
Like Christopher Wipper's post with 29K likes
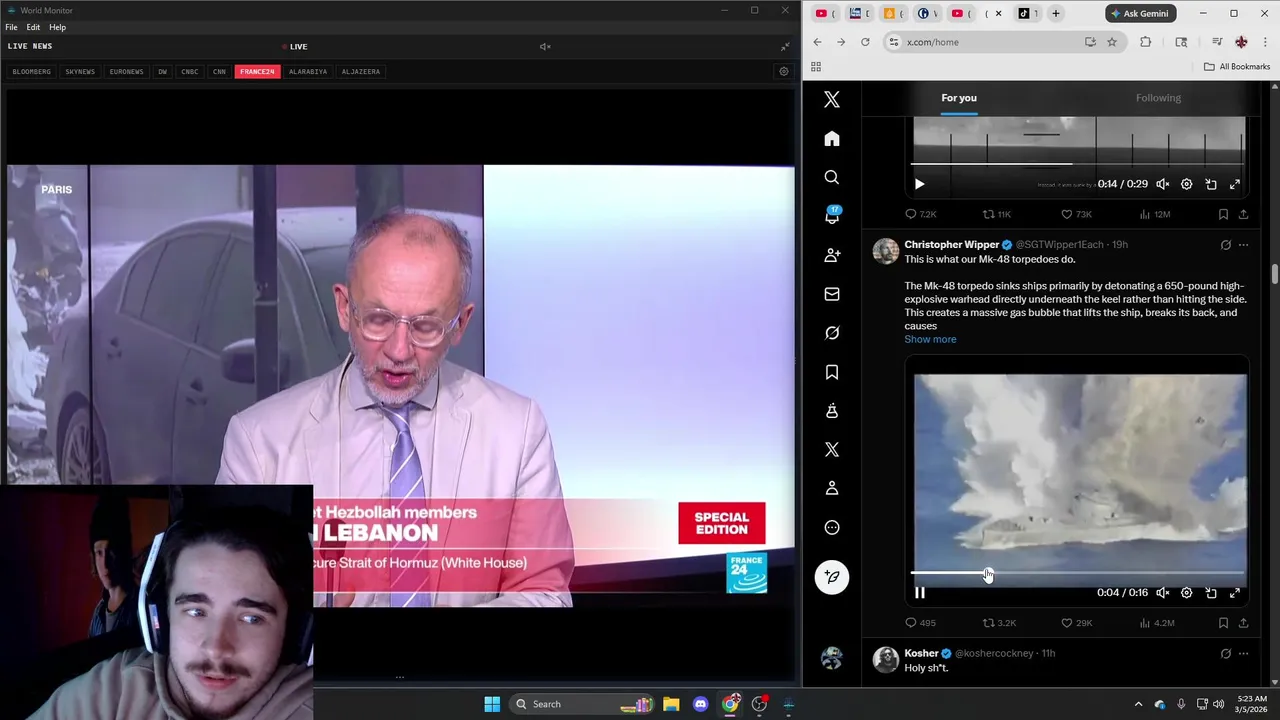coord(1077,623)
